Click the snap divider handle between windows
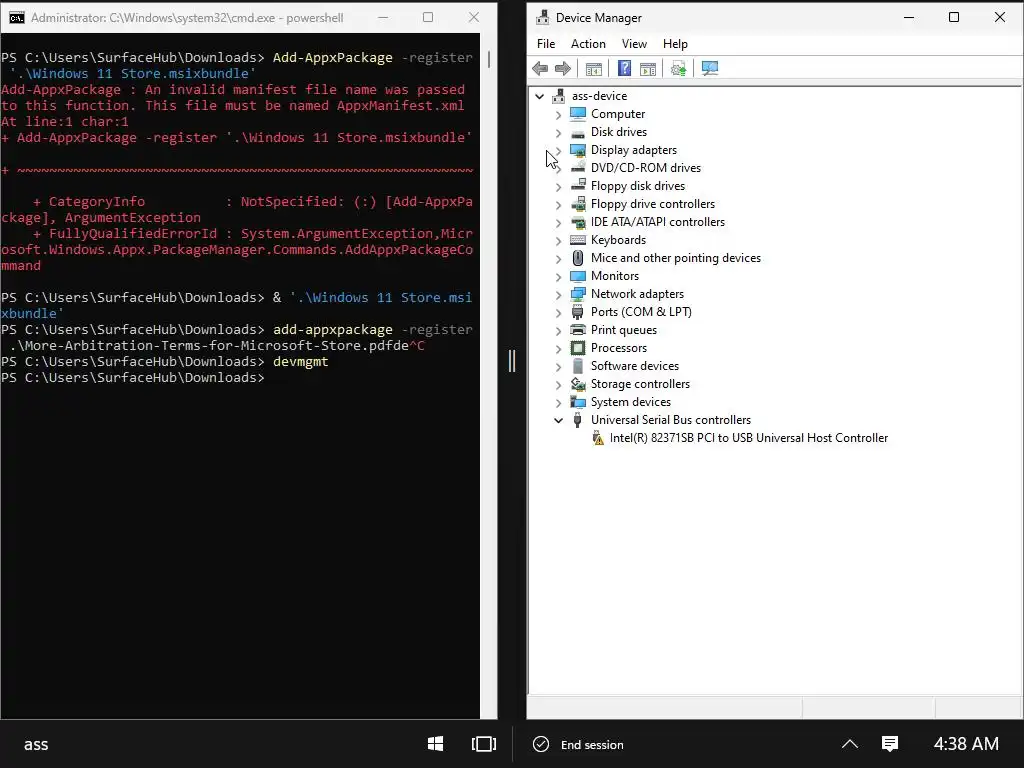The height and width of the screenshot is (768, 1024). [512, 360]
